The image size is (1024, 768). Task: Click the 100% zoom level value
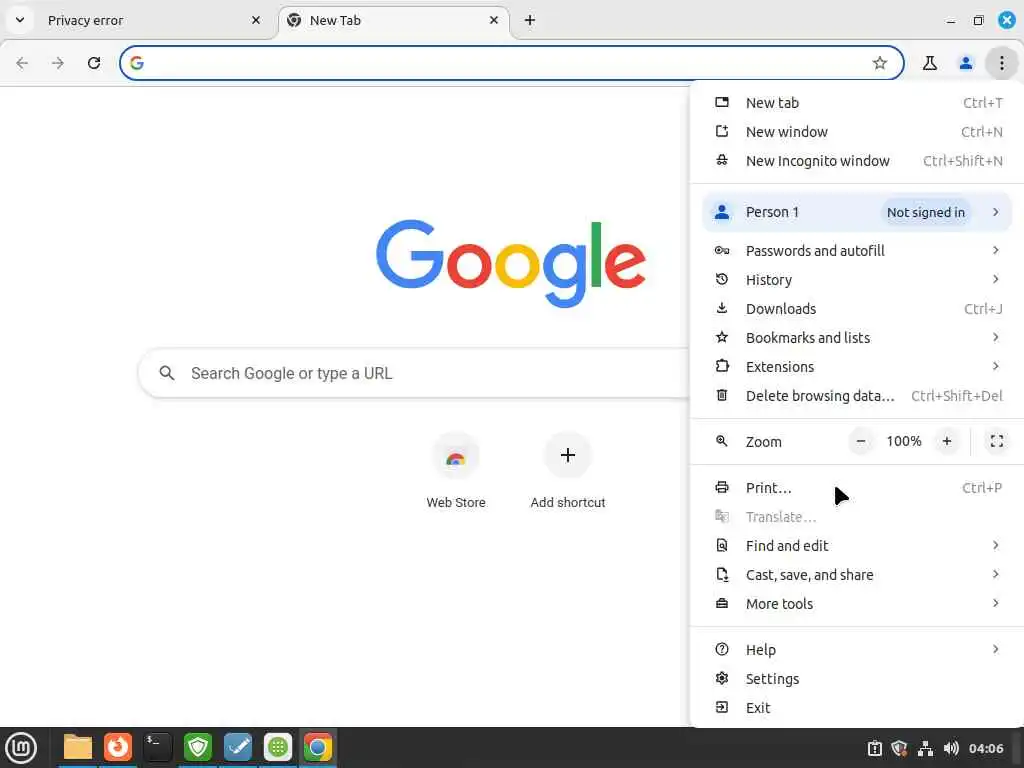[x=904, y=441]
